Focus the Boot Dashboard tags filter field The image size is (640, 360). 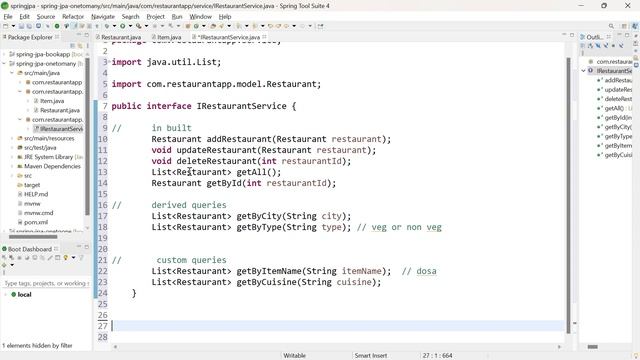click(x=46, y=283)
